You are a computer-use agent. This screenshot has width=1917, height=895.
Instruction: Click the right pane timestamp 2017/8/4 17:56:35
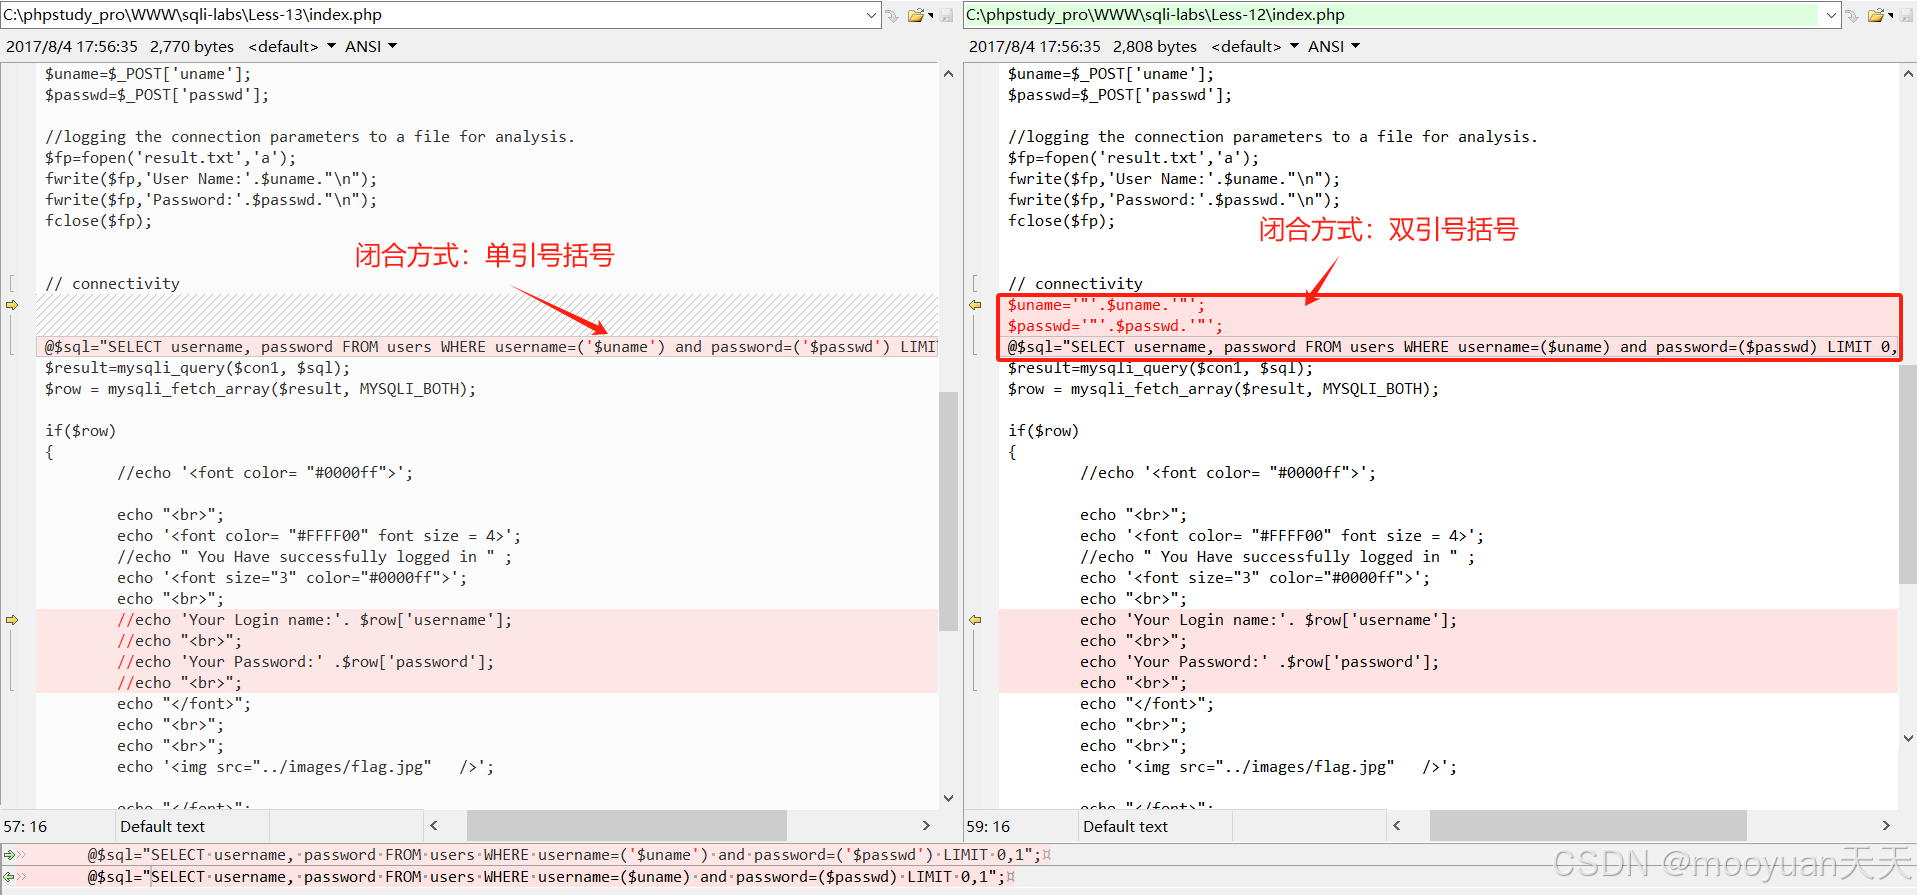[x=1035, y=46]
